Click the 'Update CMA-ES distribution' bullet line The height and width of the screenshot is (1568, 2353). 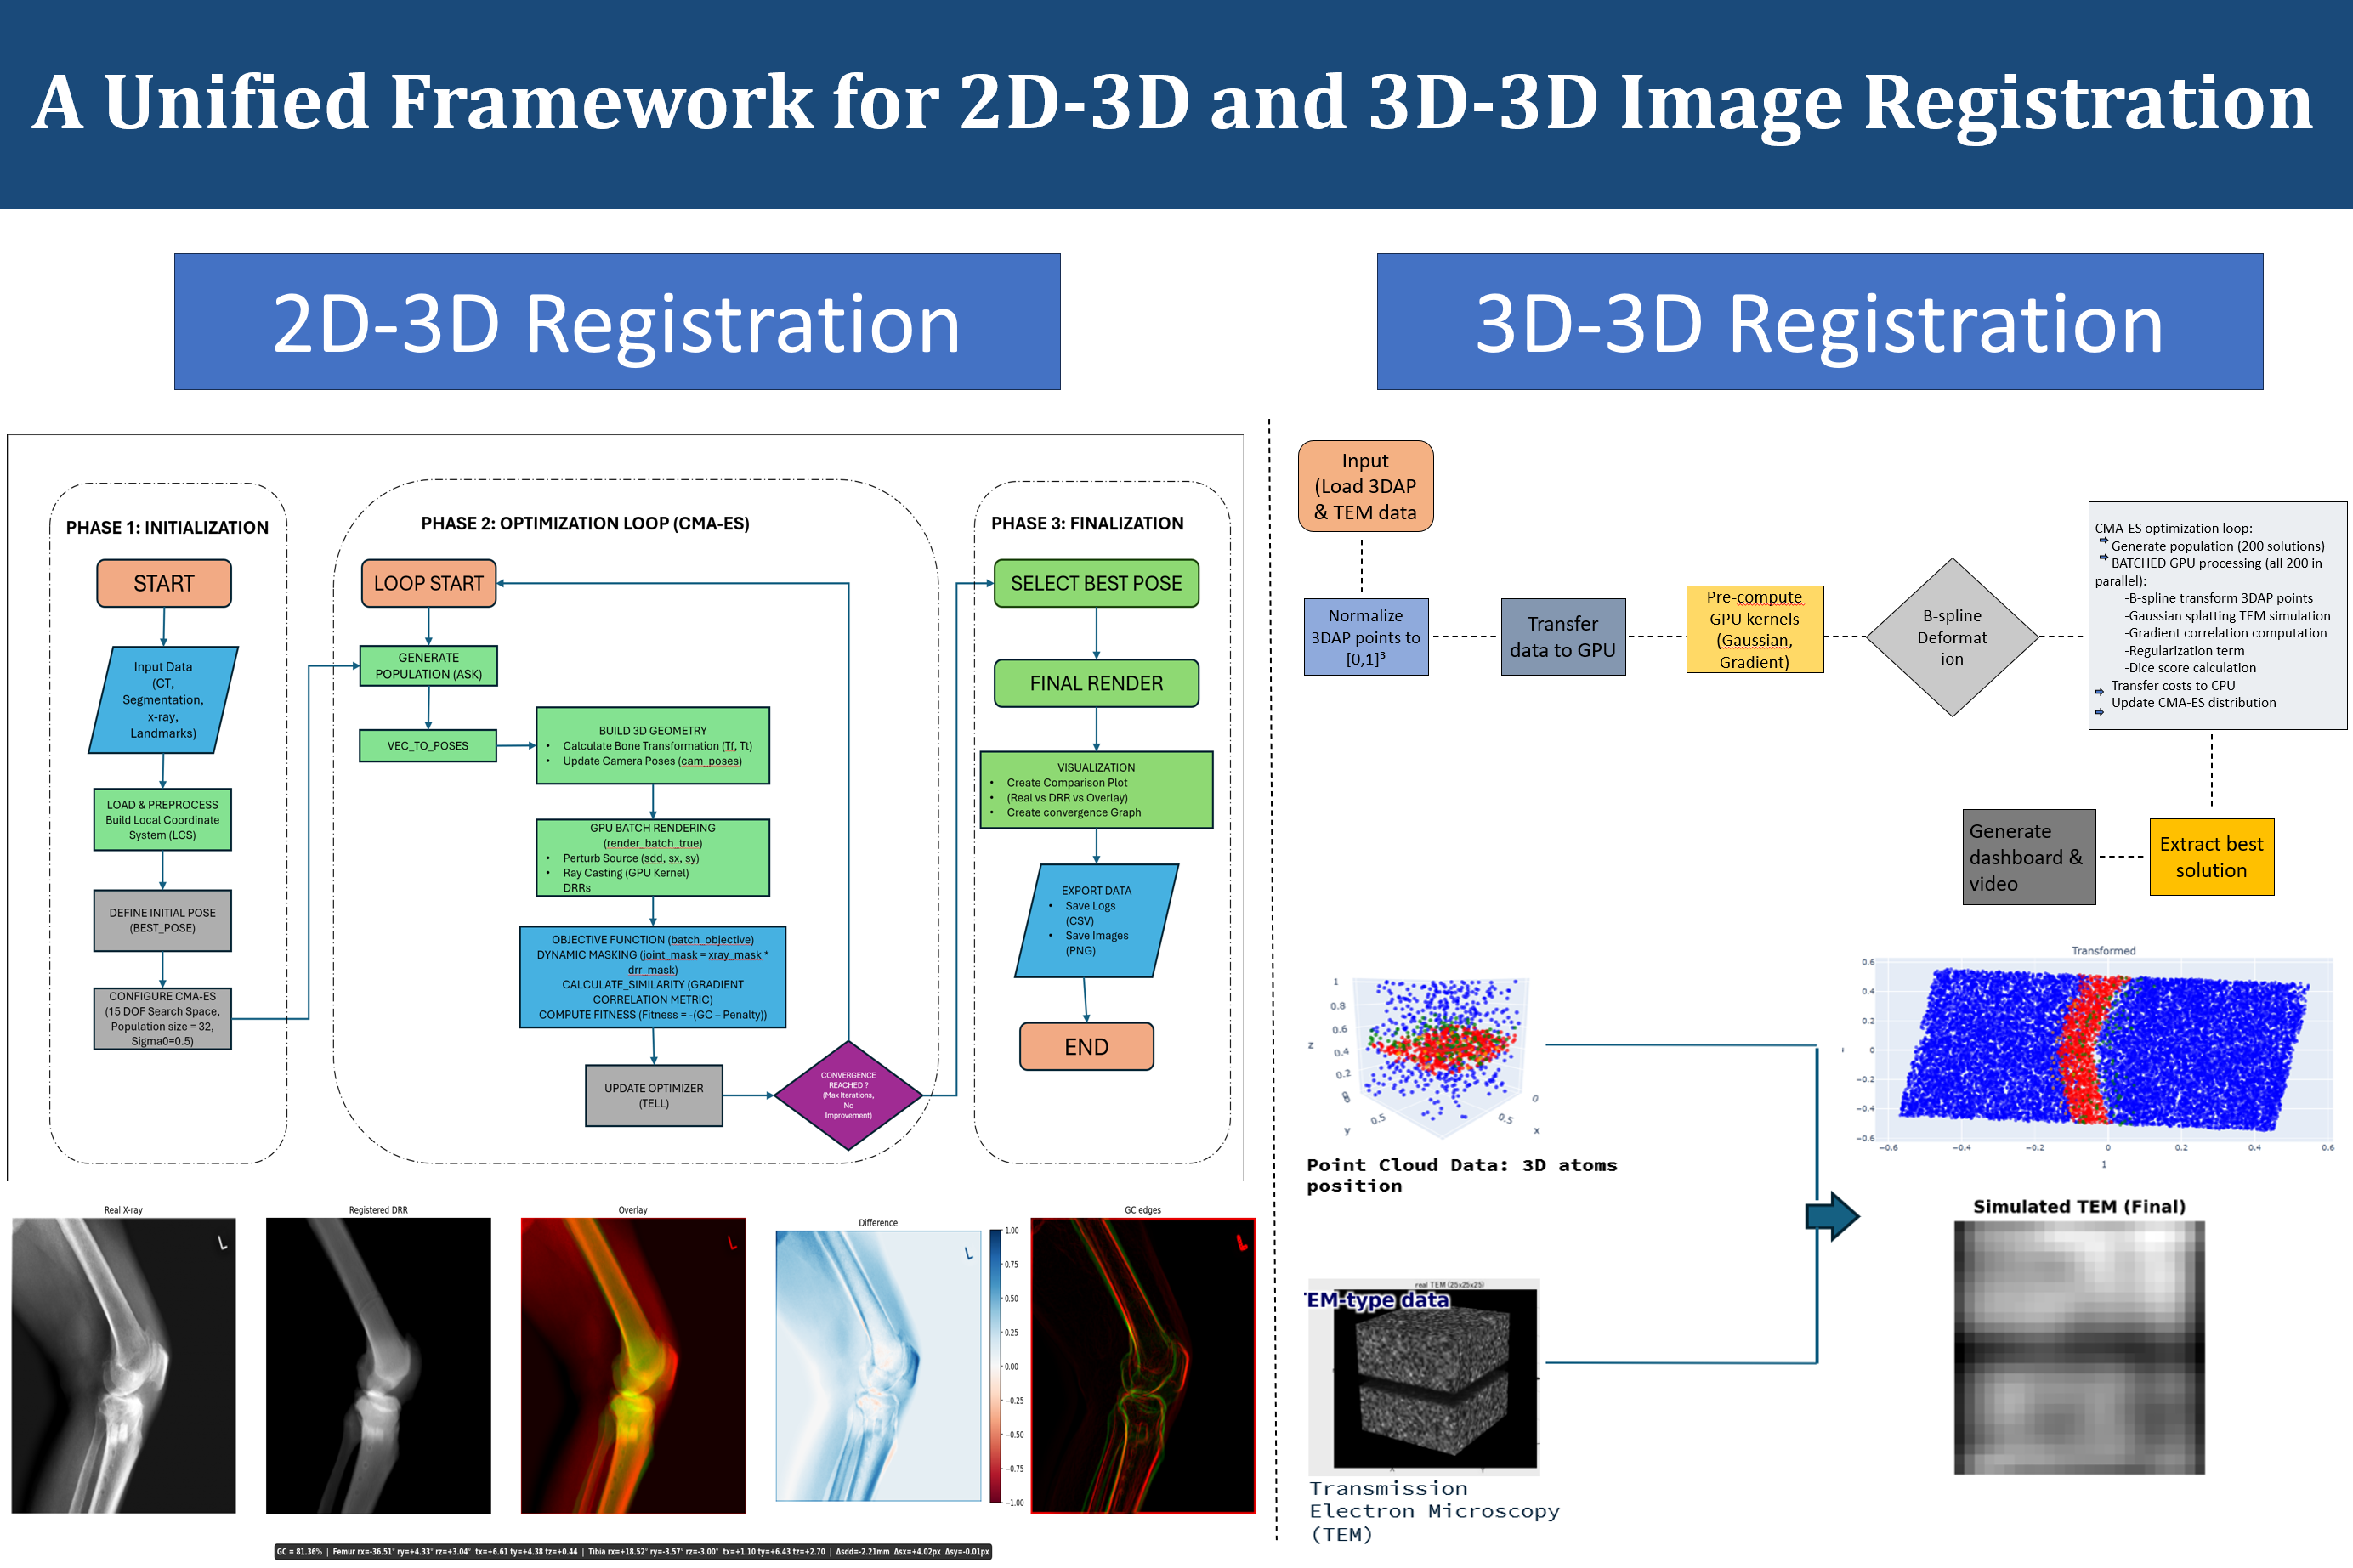point(2193,702)
